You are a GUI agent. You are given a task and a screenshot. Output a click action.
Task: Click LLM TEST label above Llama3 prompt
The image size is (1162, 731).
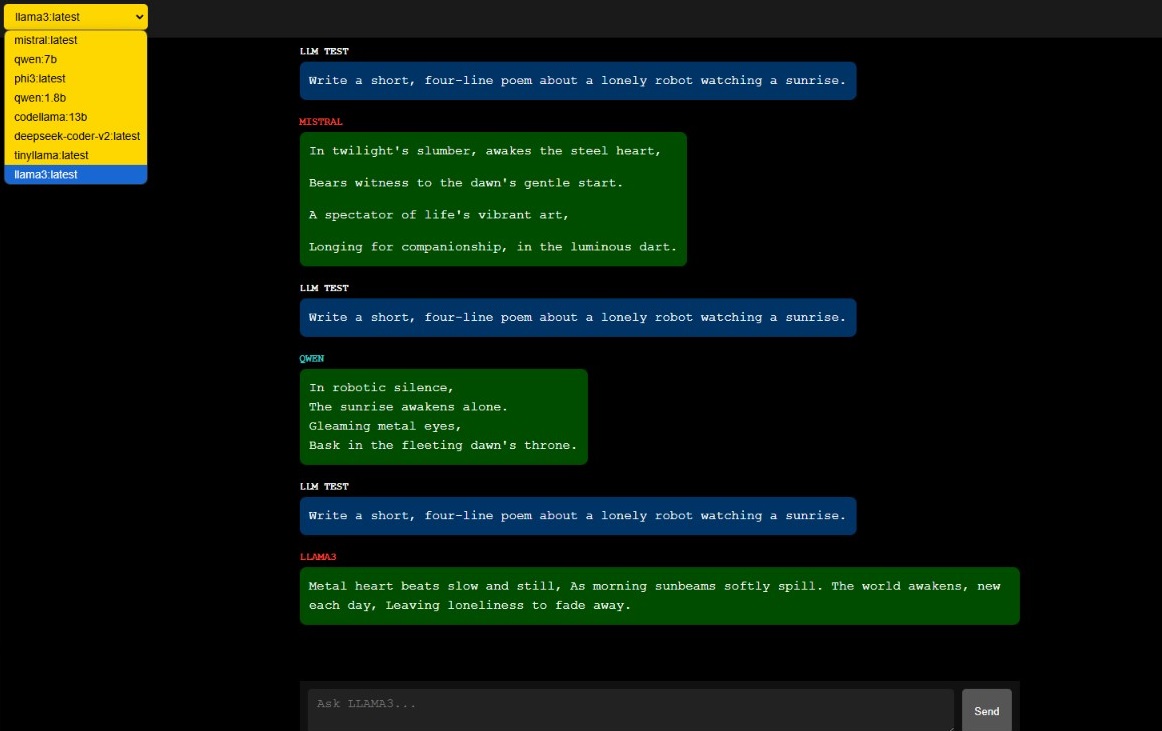coord(324,486)
